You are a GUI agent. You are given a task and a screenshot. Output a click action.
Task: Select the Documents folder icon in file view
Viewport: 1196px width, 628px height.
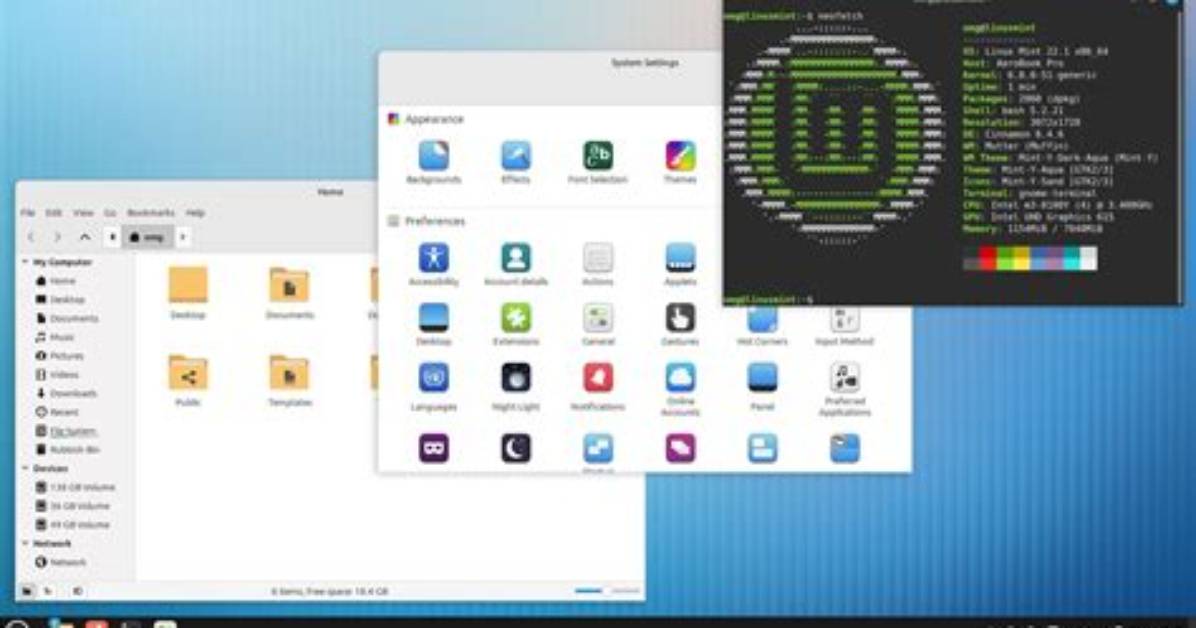[x=289, y=285]
